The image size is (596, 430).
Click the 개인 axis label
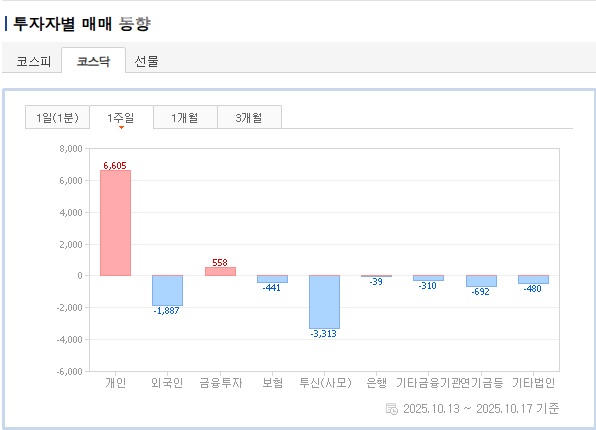[116, 382]
